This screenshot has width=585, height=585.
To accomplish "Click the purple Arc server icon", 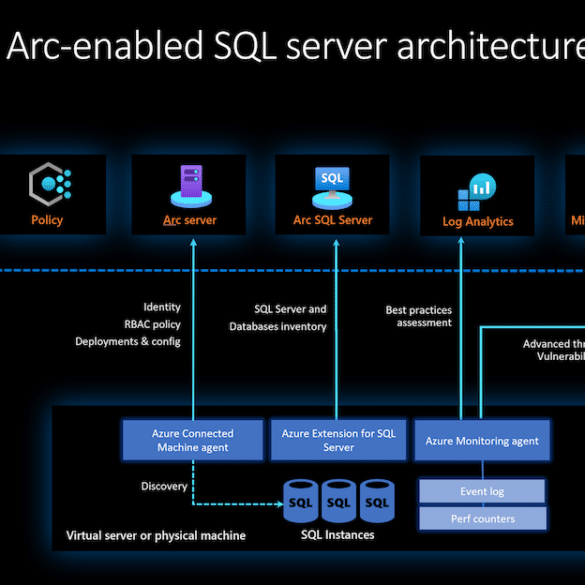I will [191, 186].
